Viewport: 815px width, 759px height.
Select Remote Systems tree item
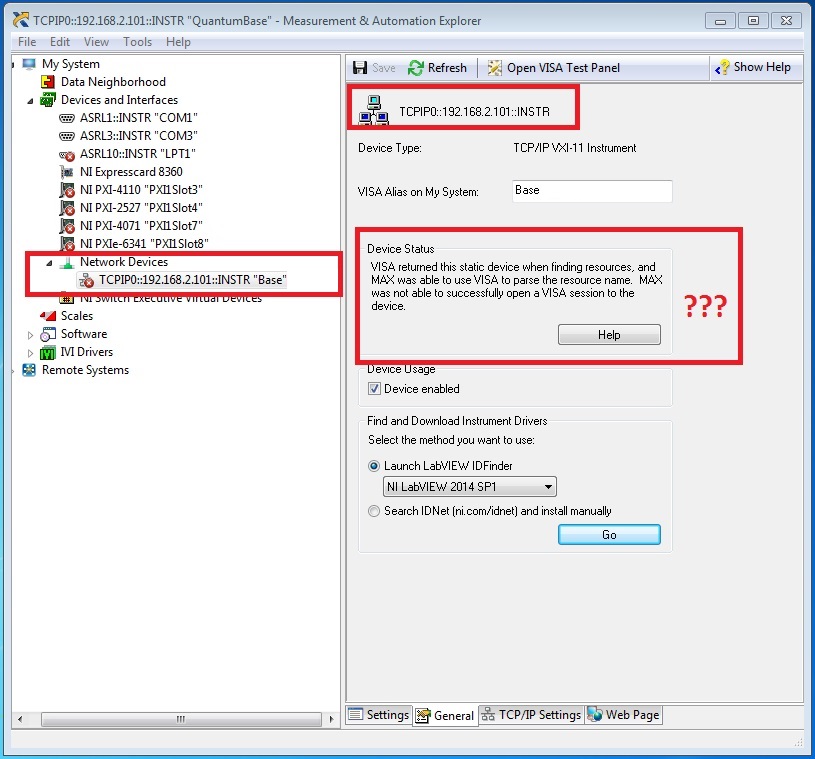point(85,370)
